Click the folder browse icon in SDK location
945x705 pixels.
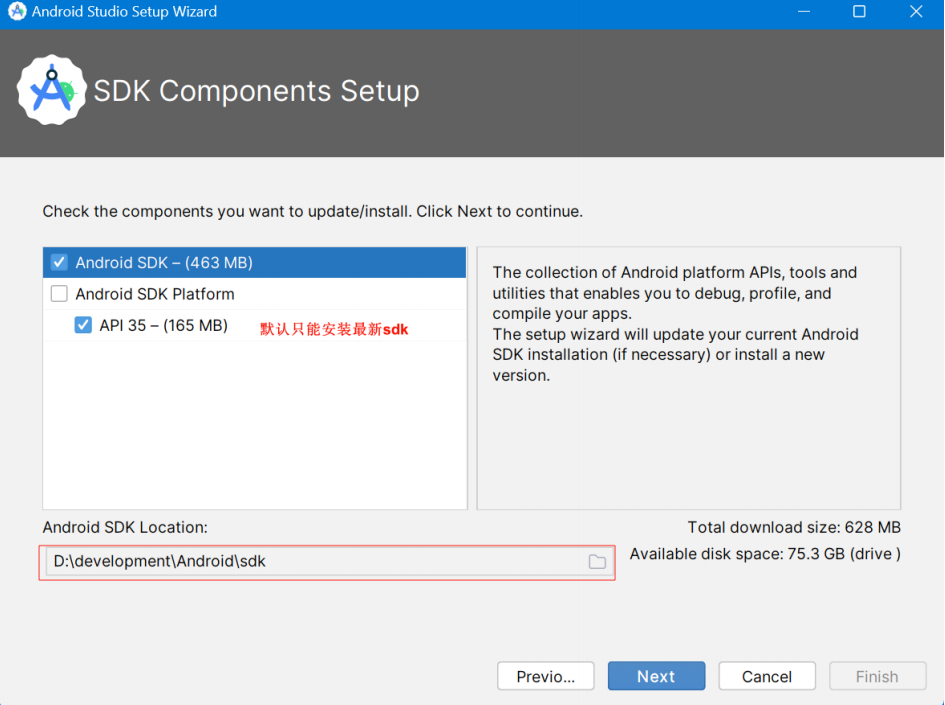tap(597, 562)
